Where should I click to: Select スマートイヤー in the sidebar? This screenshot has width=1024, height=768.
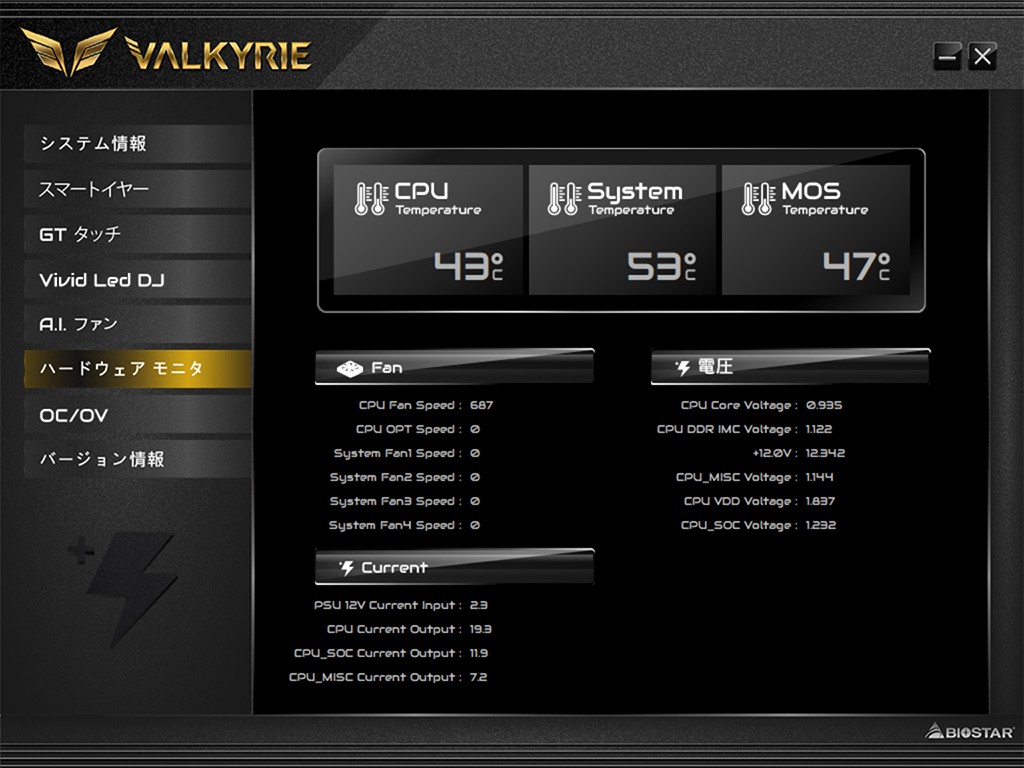tap(138, 189)
